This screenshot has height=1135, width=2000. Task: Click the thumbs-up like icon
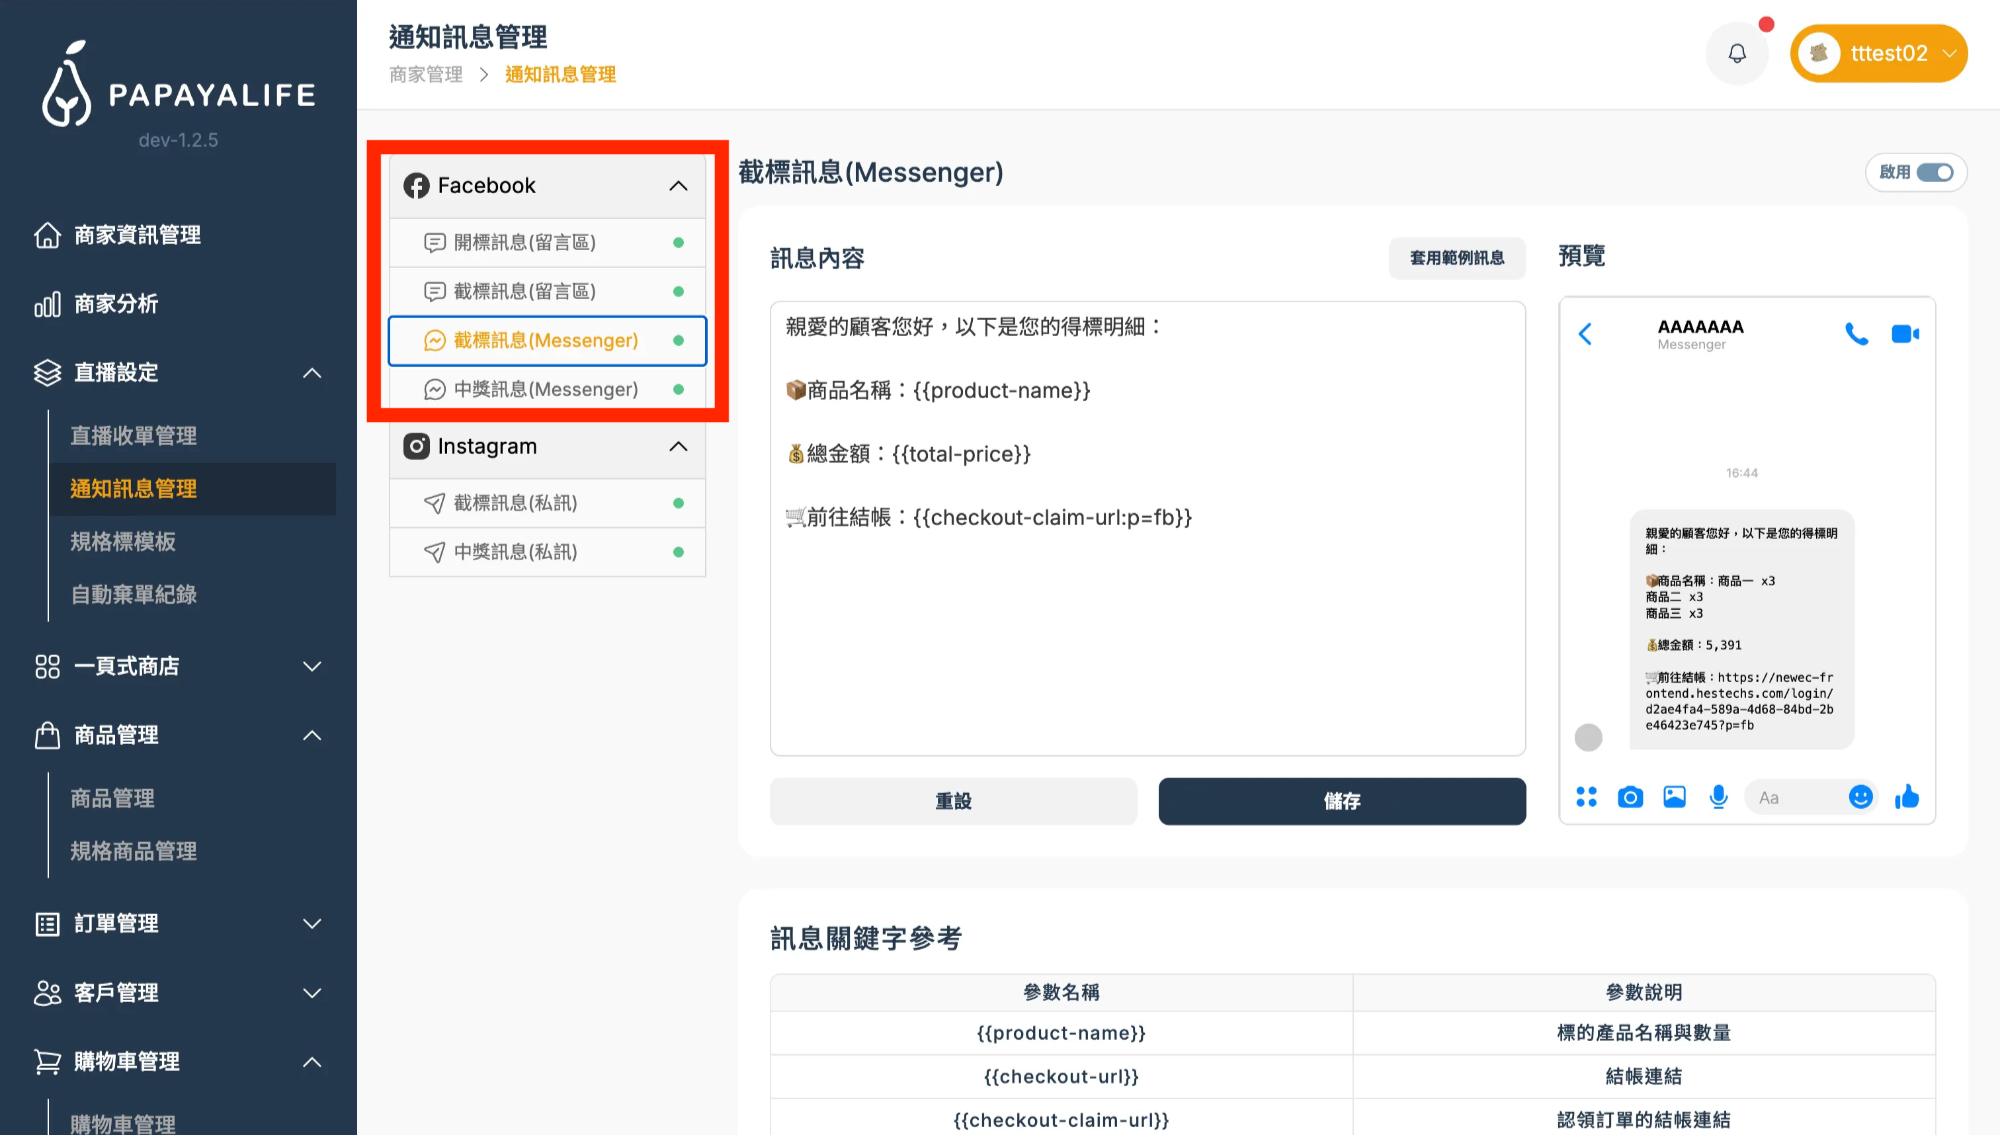1907,797
